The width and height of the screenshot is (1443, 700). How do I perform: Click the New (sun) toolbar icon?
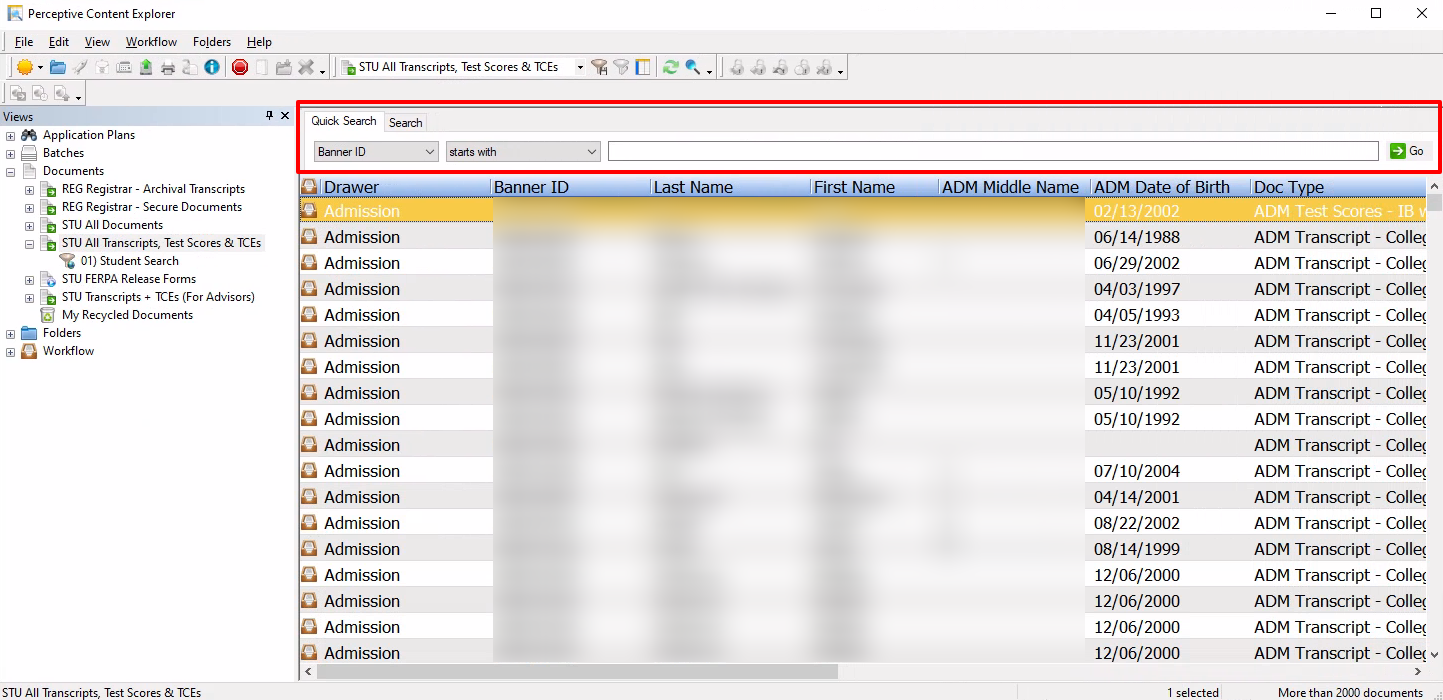click(24, 67)
